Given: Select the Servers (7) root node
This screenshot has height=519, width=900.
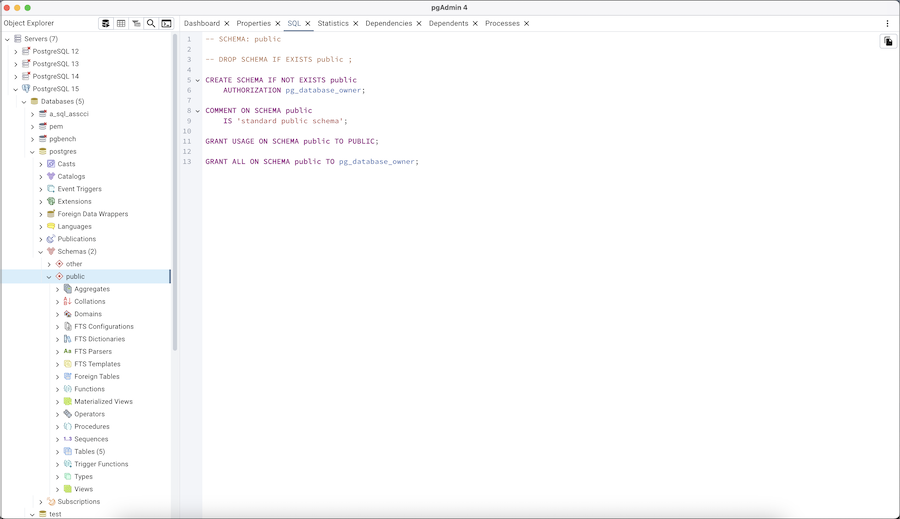Looking at the screenshot, I should coord(41,39).
